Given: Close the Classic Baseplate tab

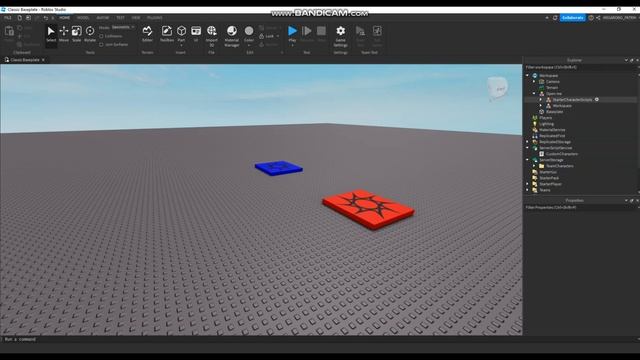Looking at the screenshot, I should [x=43, y=60].
